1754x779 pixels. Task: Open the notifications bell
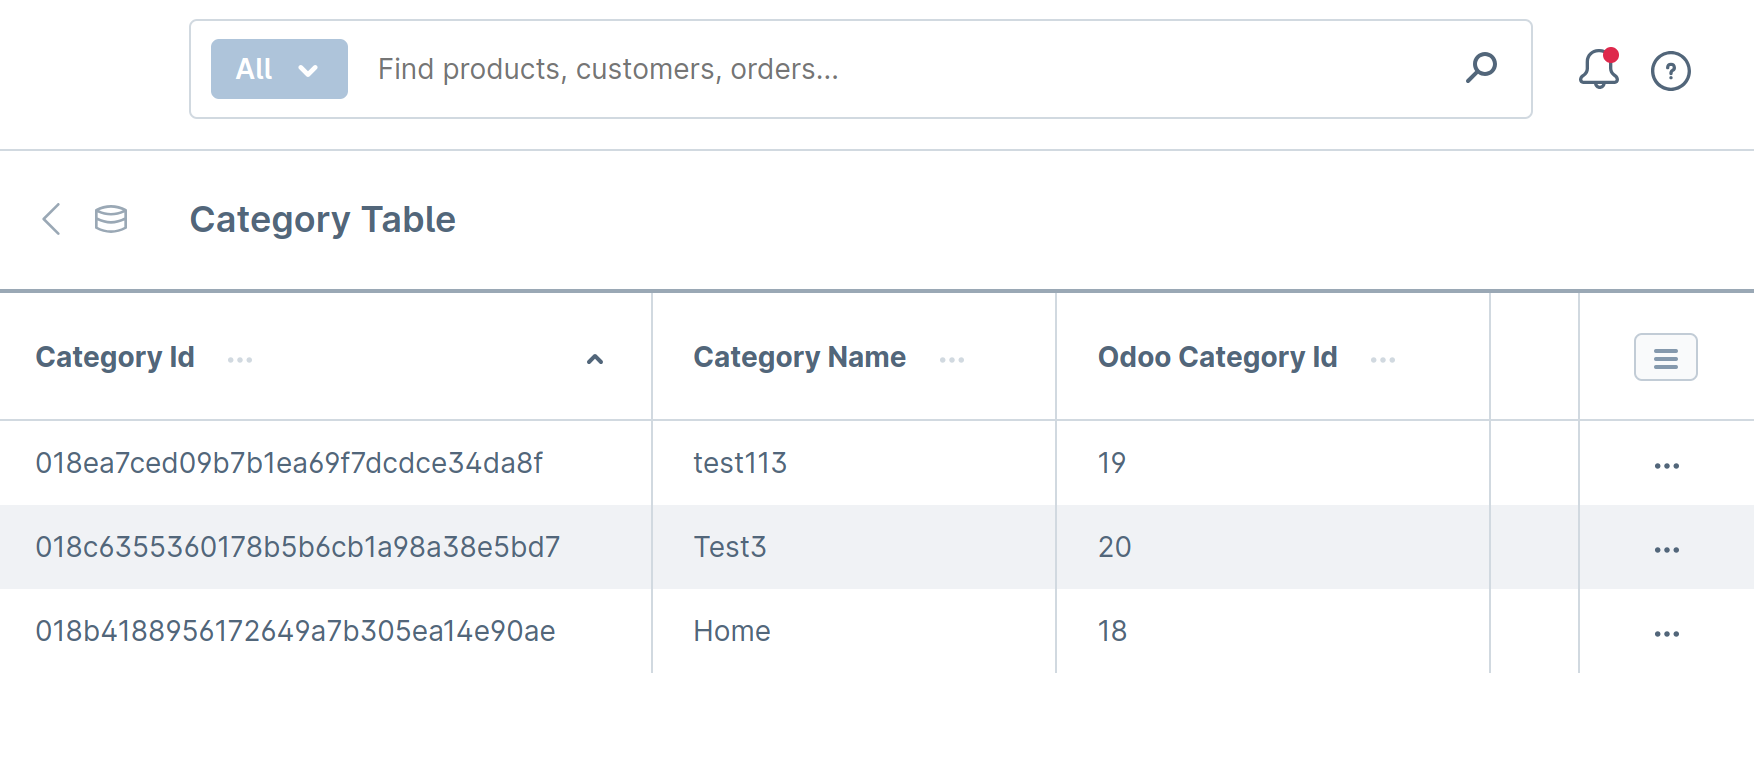1598,69
